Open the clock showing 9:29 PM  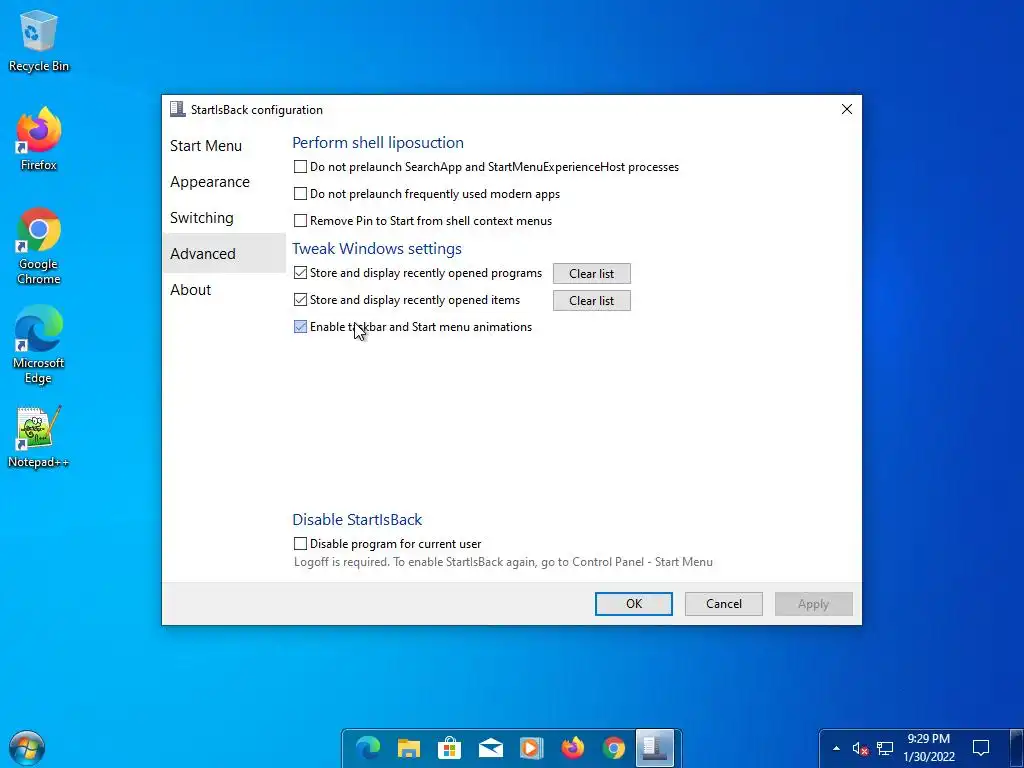click(x=929, y=748)
